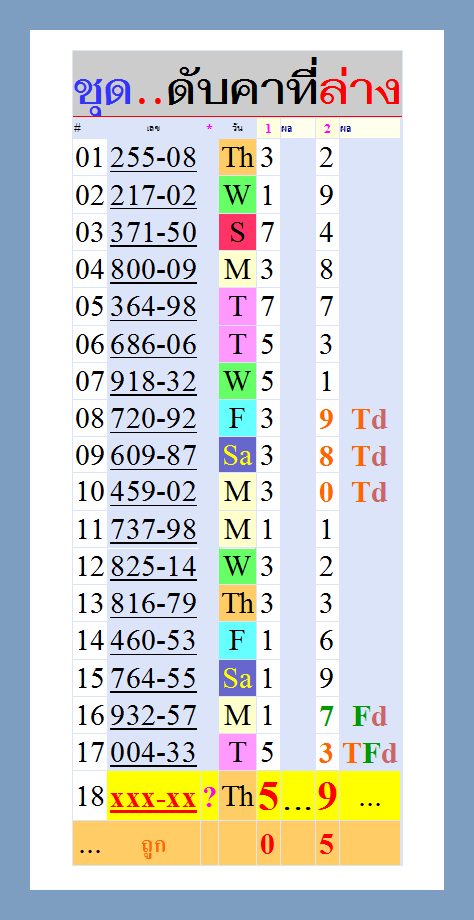Click the orange Th cell in row 13
Viewport: 474px width, 920px height.
(x=238, y=603)
